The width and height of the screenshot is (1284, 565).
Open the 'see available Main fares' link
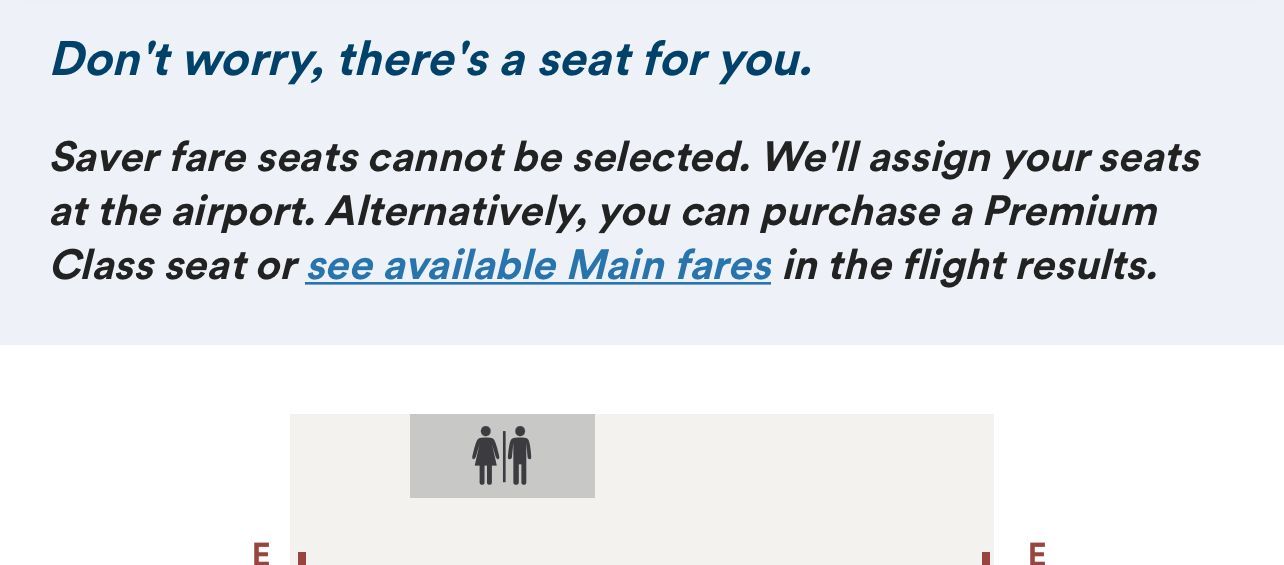click(538, 266)
